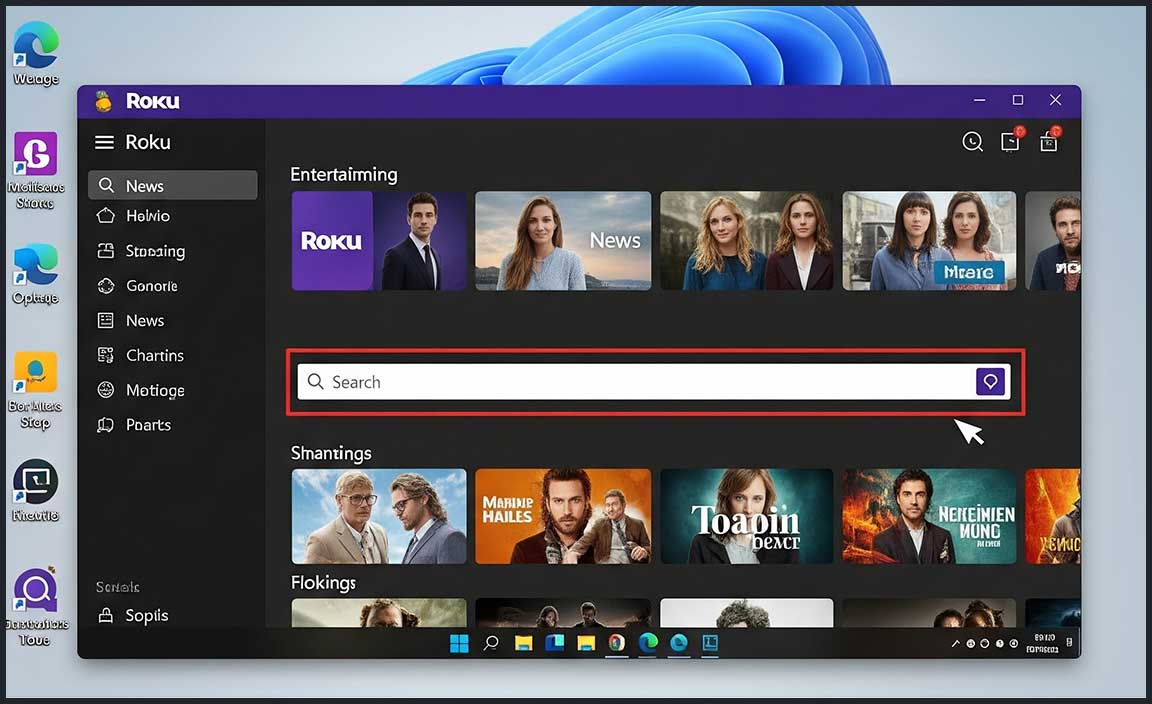1152x704 pixels.
Task: Click the magnifier icon inside search field
Action: click(x=315, y=381)
